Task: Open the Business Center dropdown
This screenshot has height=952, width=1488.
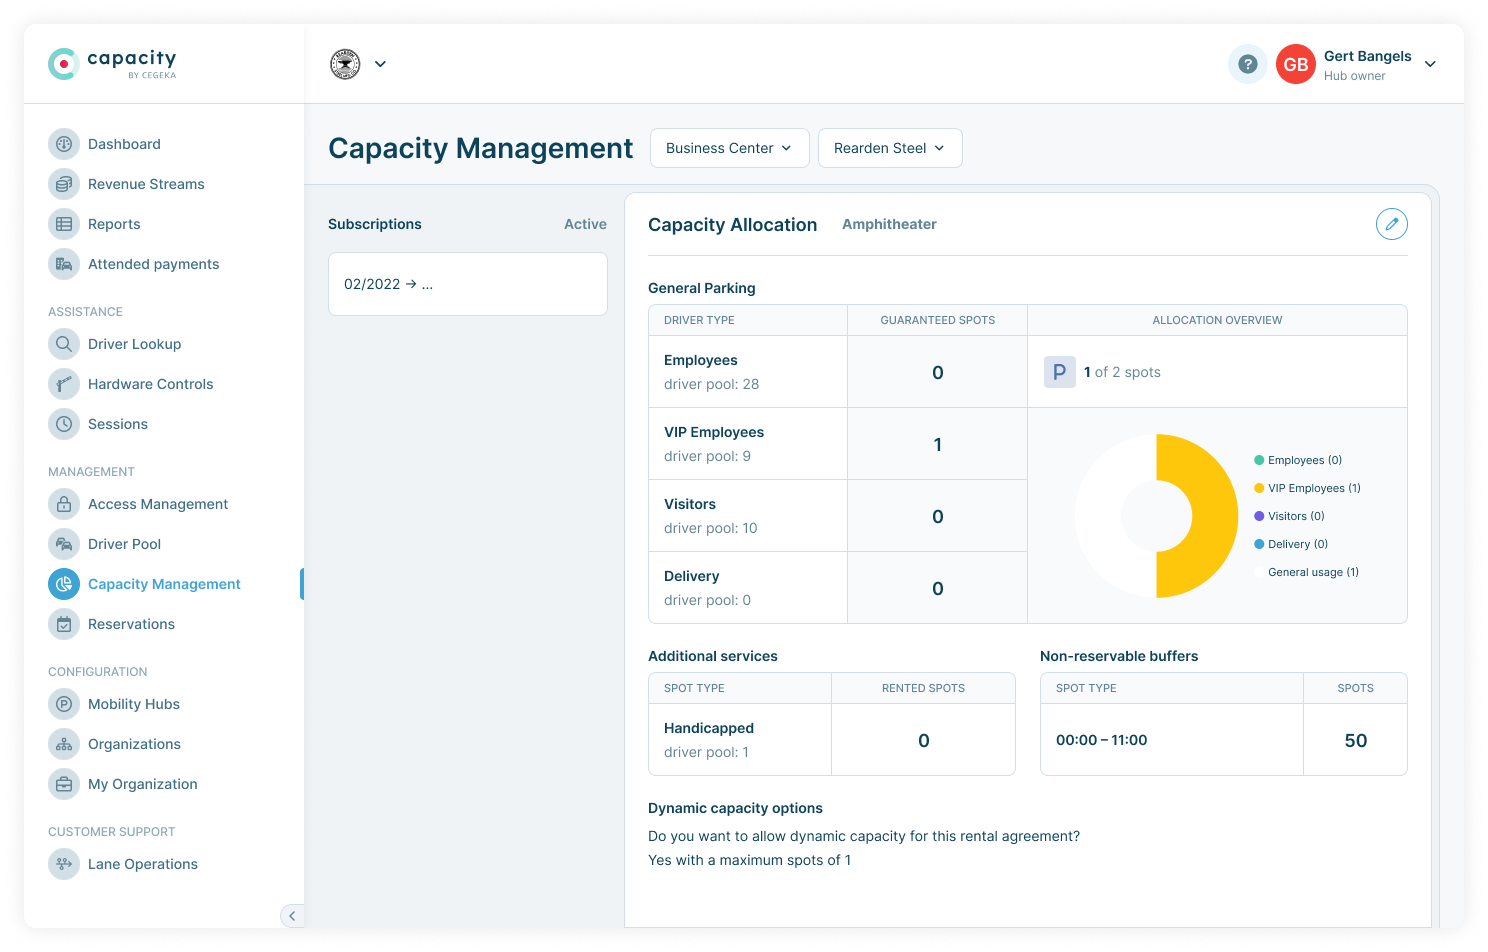Action: (729, 147)
